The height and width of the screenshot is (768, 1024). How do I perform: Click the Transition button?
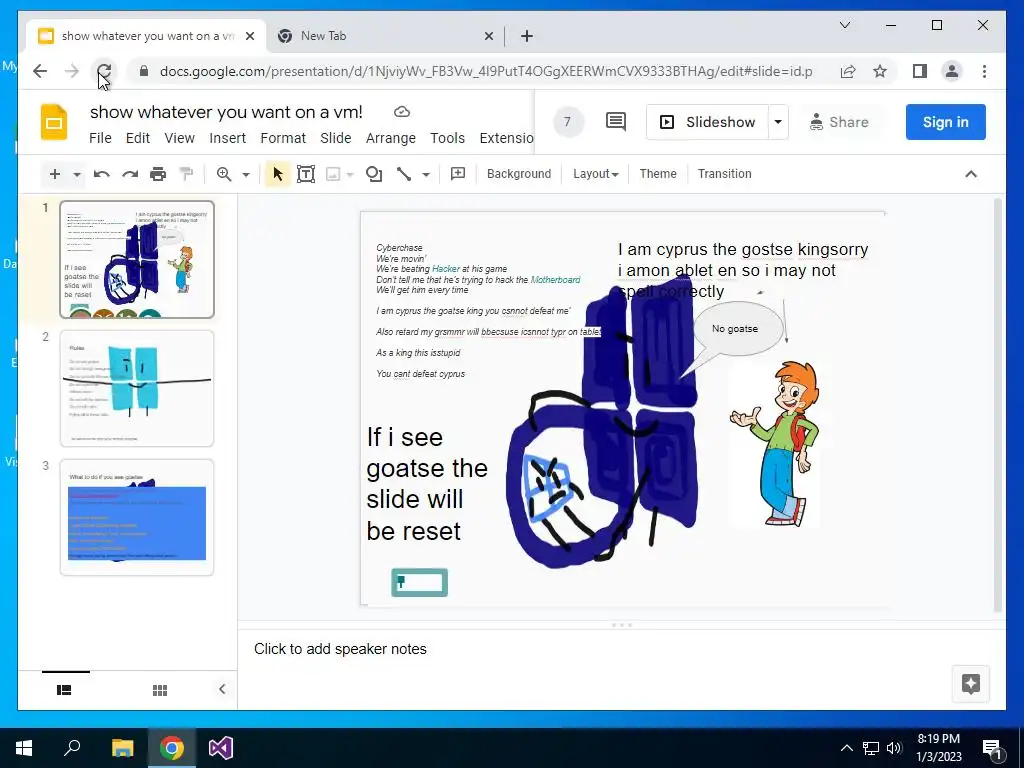click(725, 174)
